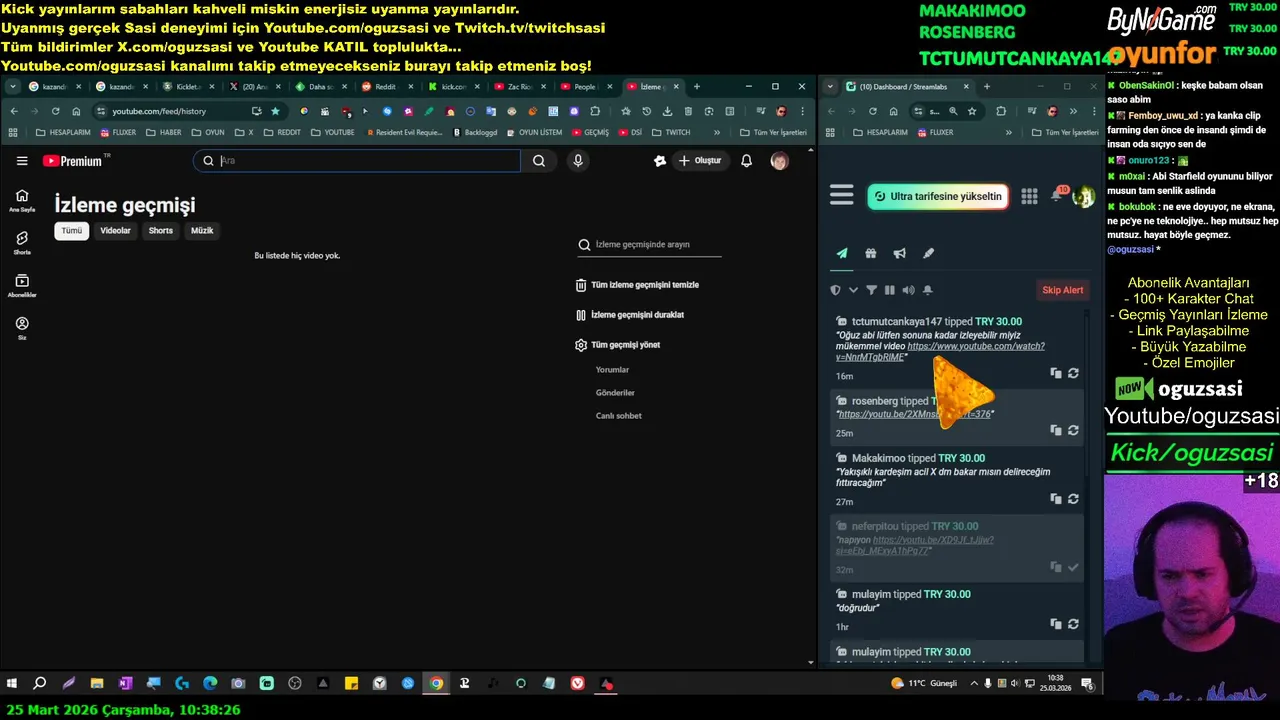This screenshot has width=1280, height=720.
Task: Open Streamlabs notifications bell with 10 badge
Action: pyautogui.click(x=1057, y=195)
